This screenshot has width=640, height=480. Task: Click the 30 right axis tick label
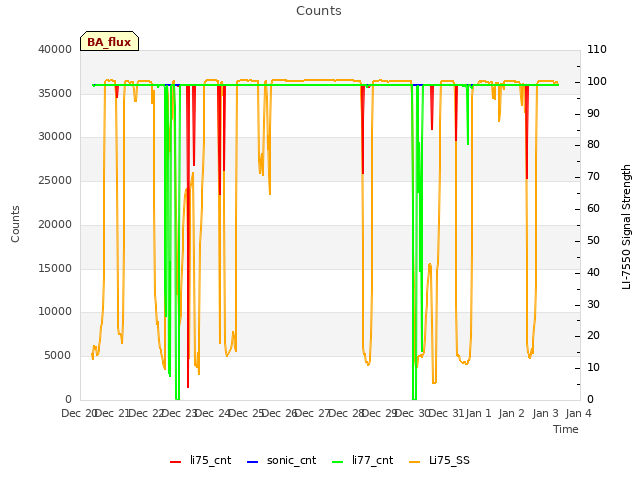[x=593, y=304]
